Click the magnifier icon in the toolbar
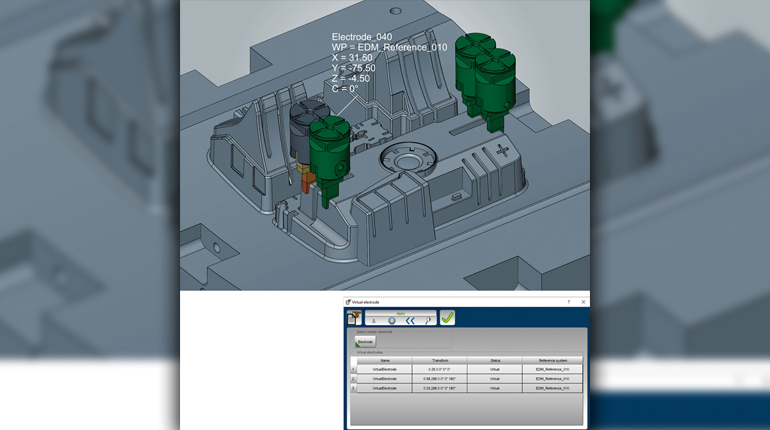Image resolution: width=770 pixels, height=430 pixels. click(428, 321)
